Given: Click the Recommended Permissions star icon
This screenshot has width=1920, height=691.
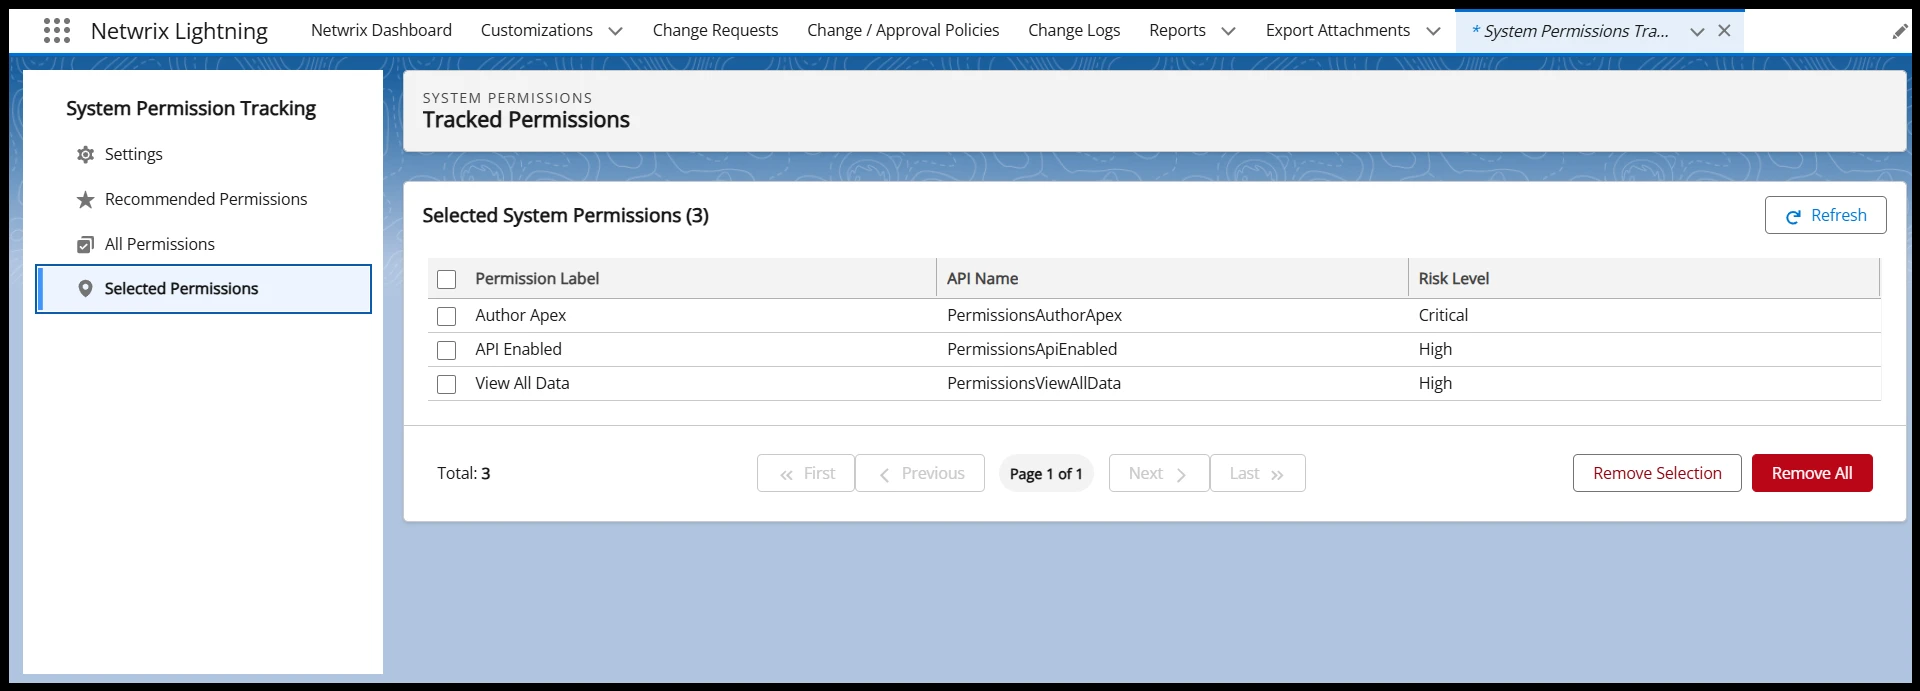Looking at the screenshot, I should click(x=85, y=200).
